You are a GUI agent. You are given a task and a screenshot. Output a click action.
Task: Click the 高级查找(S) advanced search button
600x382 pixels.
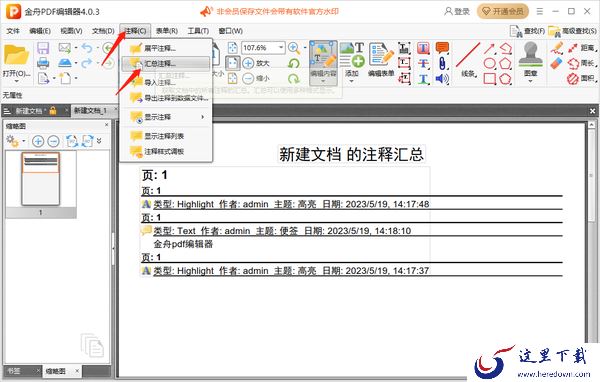pyautogui.click(x=572, y=31)
